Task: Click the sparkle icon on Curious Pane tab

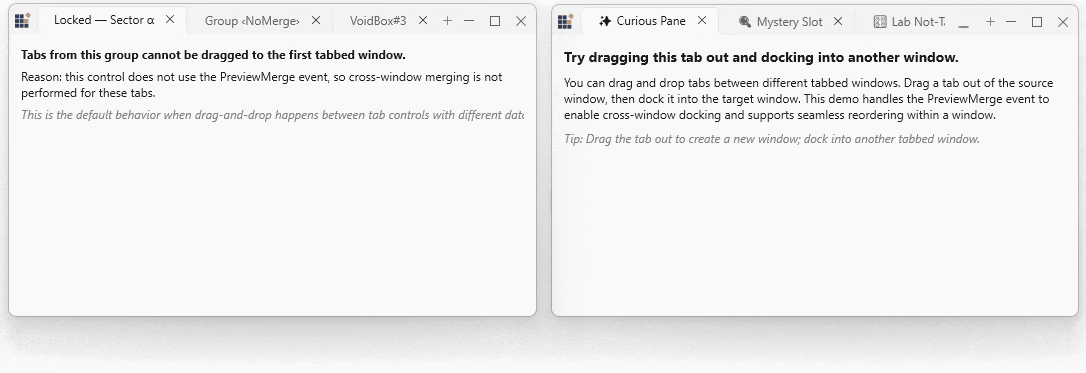Action: (605, 21)
